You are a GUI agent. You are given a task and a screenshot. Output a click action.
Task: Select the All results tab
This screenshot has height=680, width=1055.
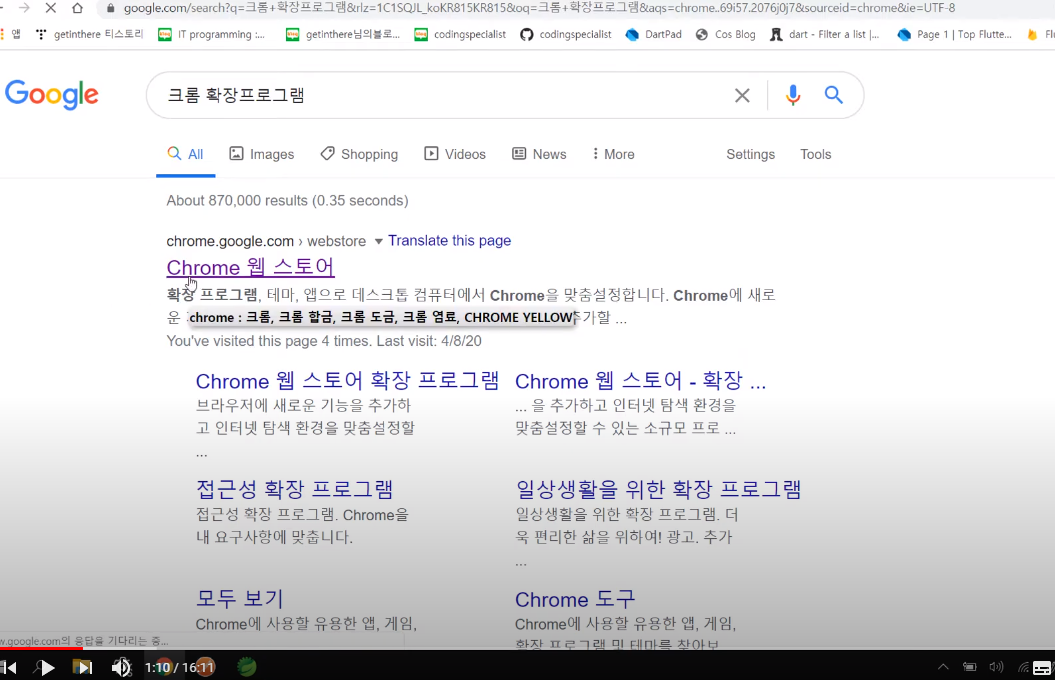(185, 154)
